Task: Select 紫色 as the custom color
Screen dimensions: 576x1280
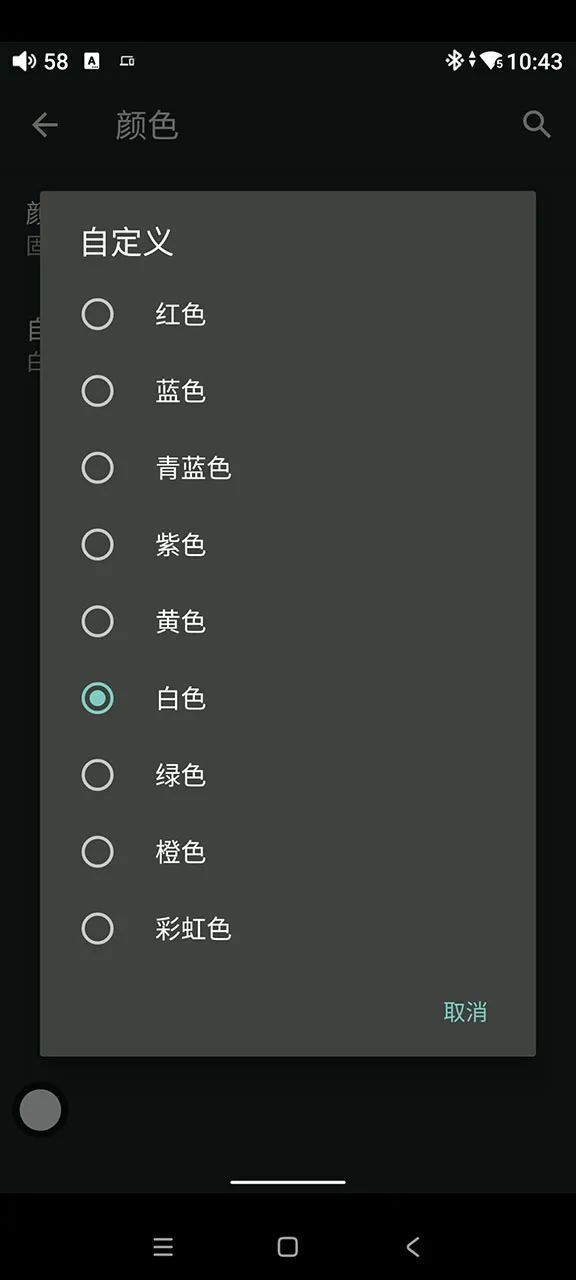Action: (98, 545)
